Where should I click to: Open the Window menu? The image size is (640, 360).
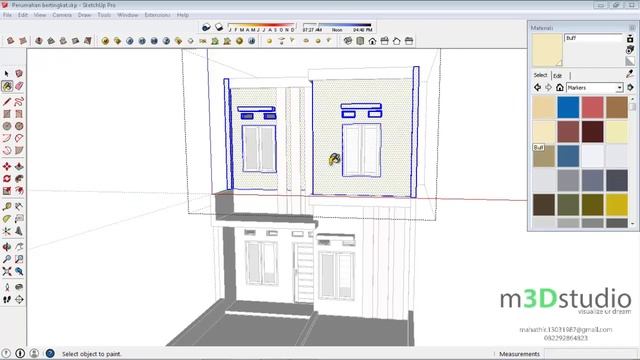pyautogui.click(x=128, y=15)
